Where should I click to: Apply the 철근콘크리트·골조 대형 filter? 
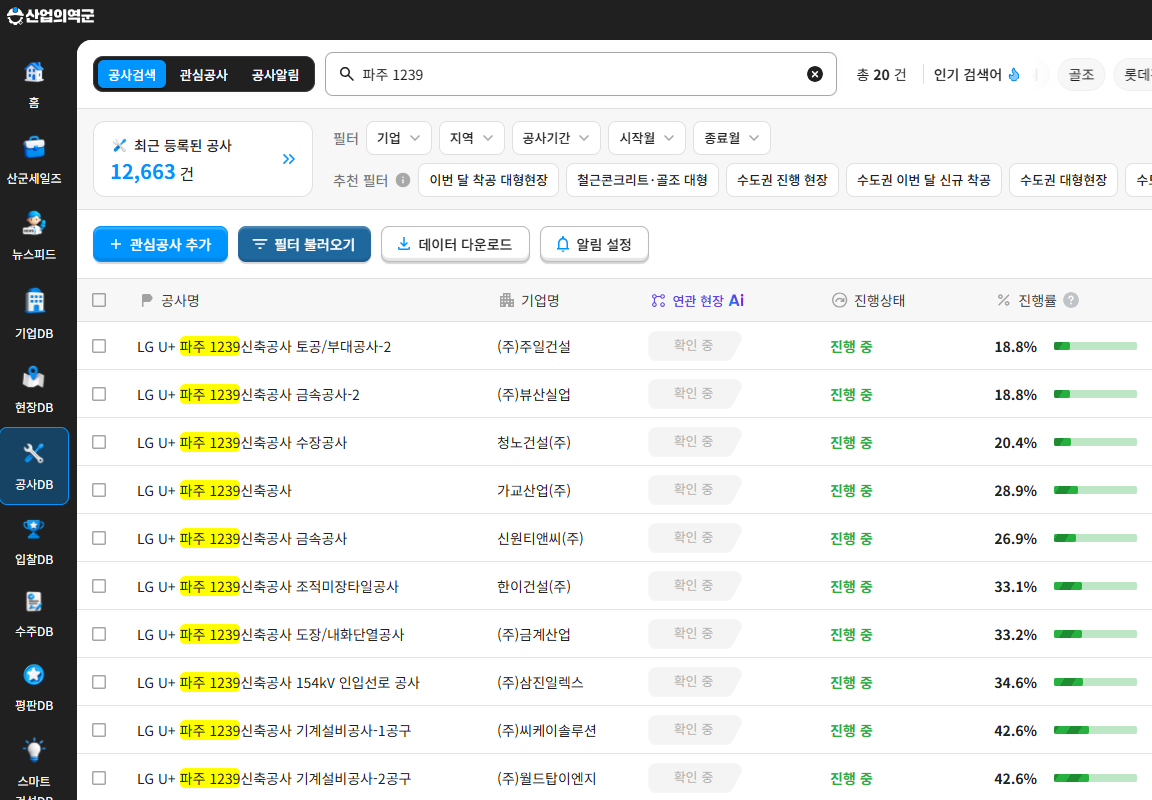(x=642, y=180)
